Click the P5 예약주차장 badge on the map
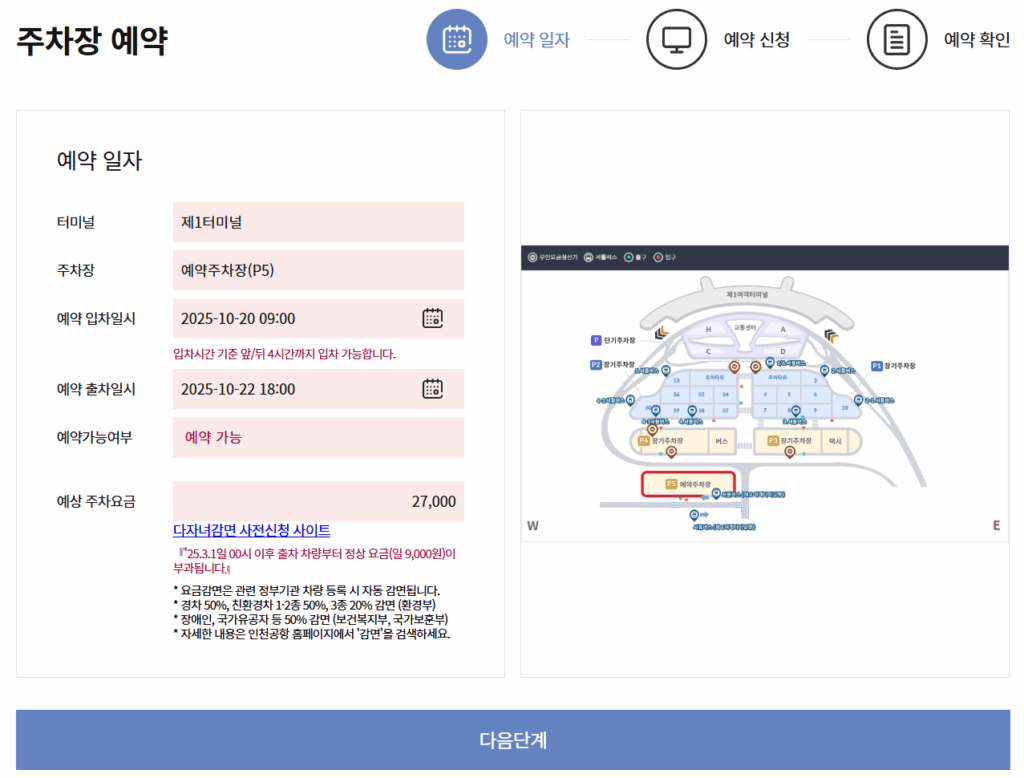 click(671, 484)
